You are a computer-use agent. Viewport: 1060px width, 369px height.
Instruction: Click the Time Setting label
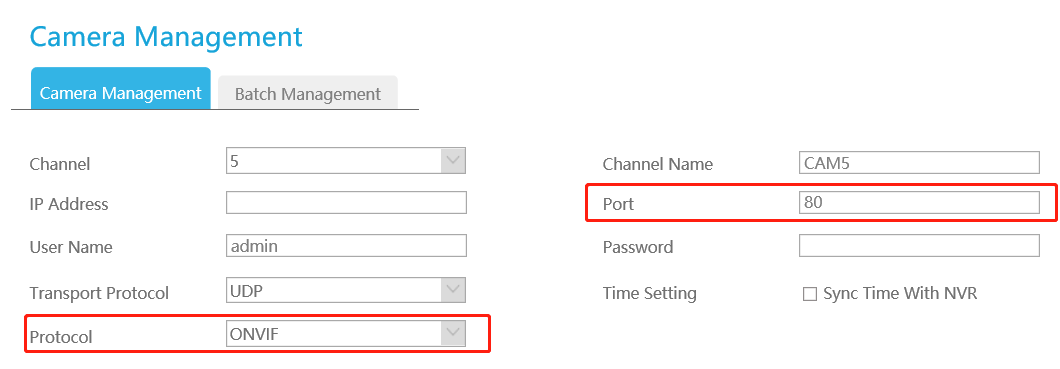click(x=650, y=294)
